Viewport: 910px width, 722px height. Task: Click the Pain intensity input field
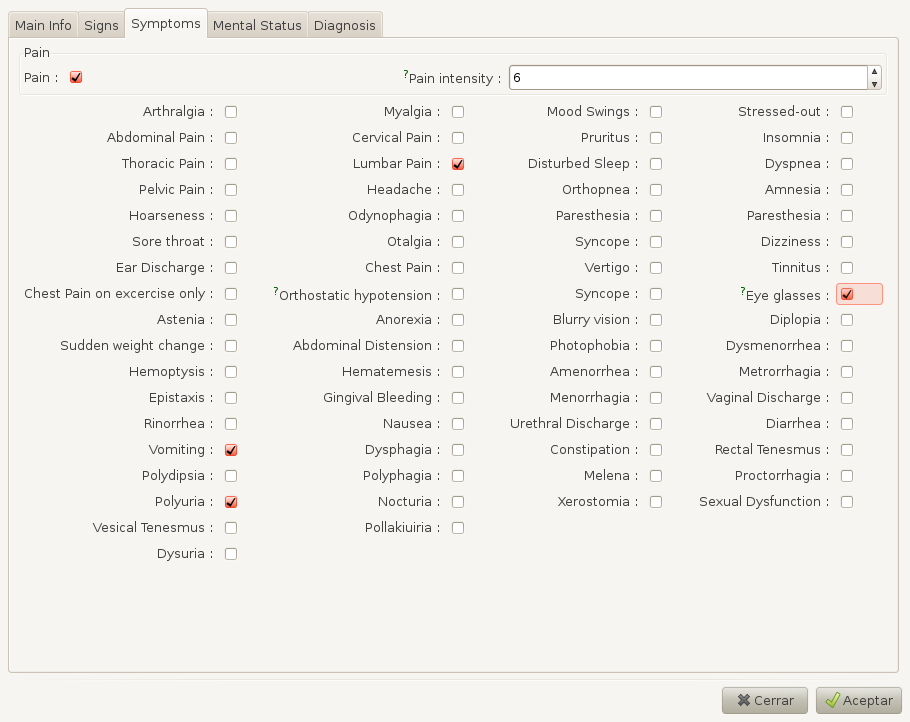(688, 78)
